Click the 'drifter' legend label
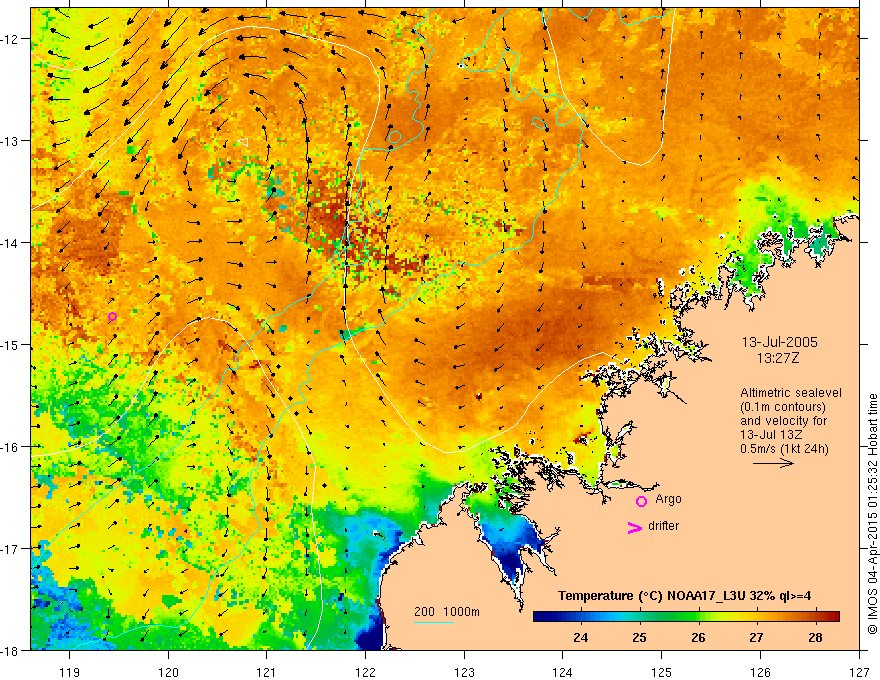Screen dimensions: 880x680 click(663, 526)
